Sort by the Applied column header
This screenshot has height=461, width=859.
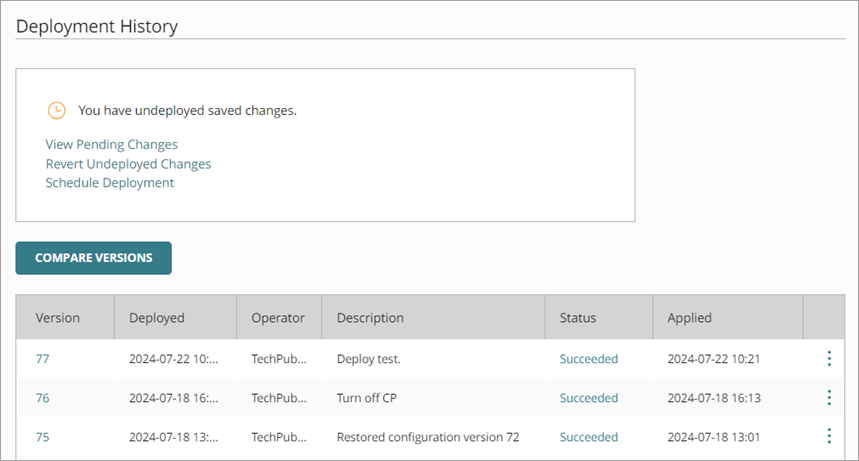click(690, 318)
